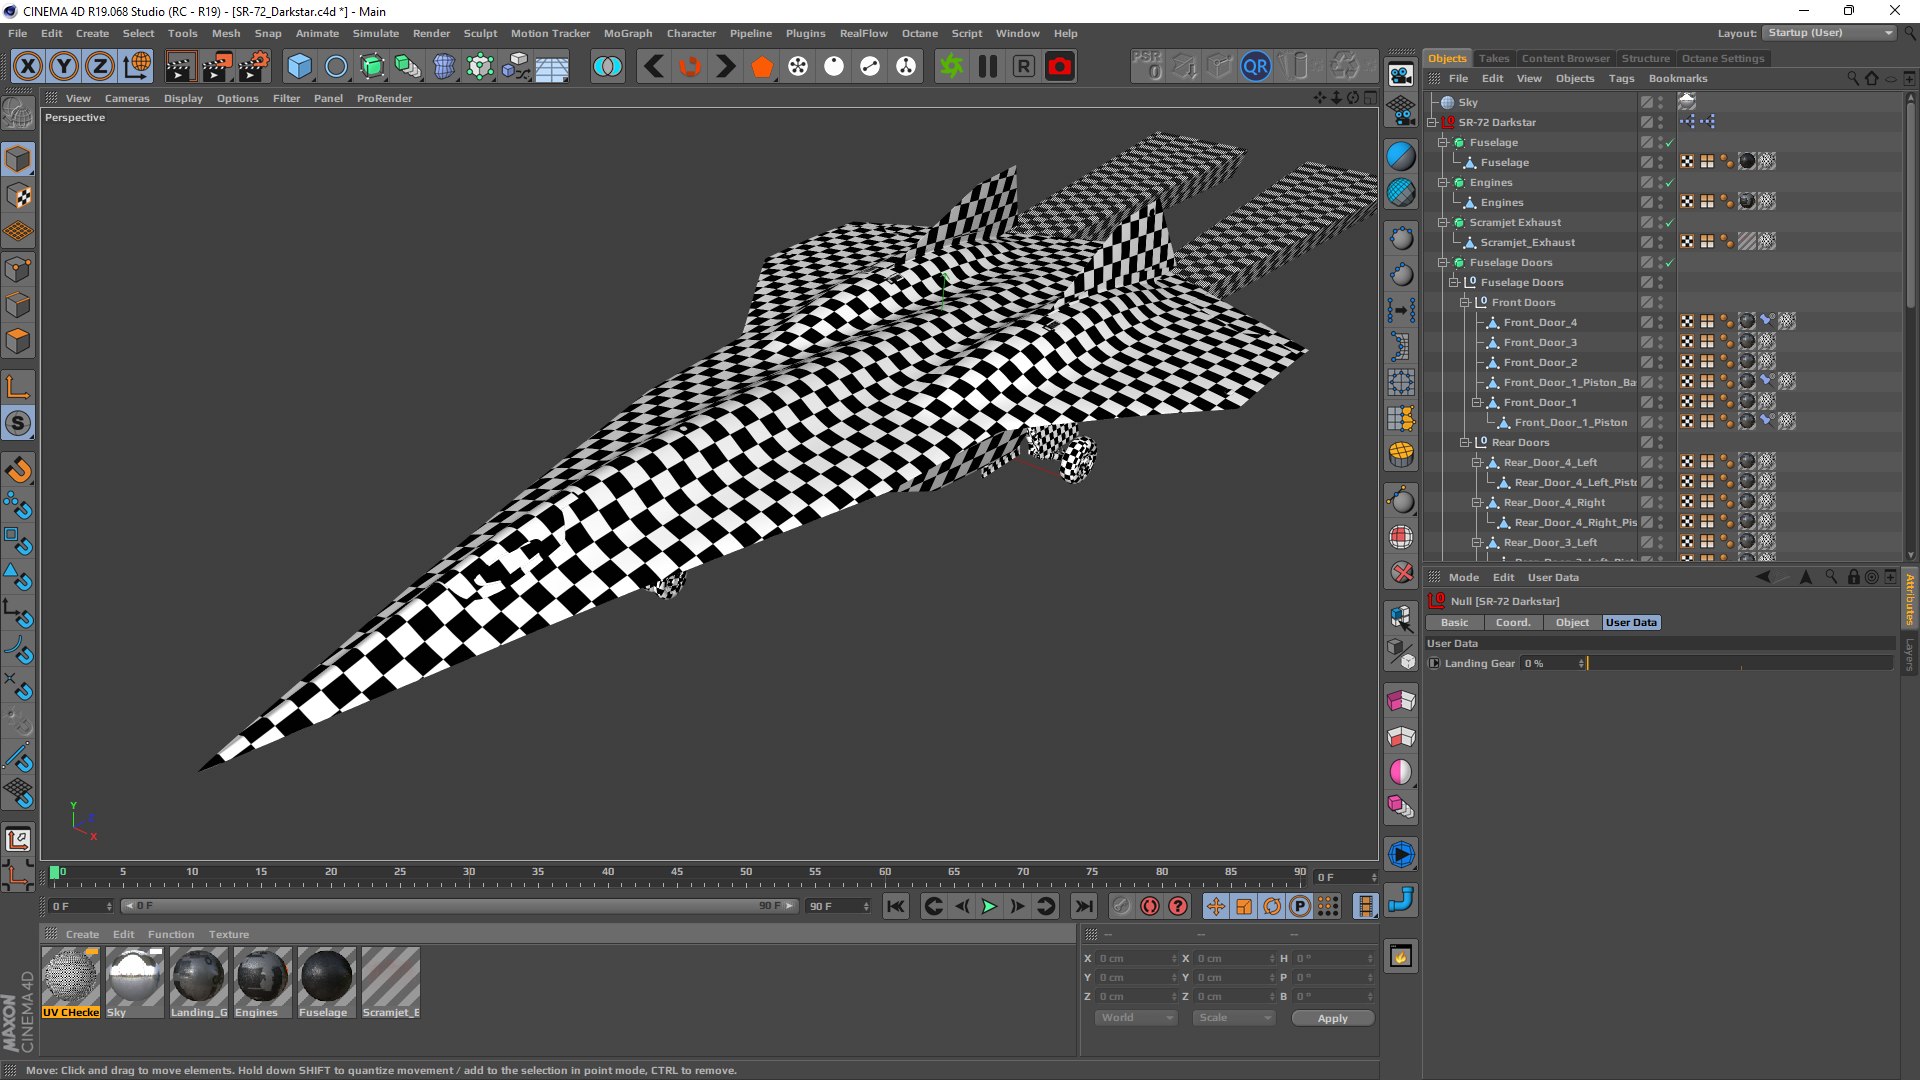The image size is (1920, 1080).
Task: Go to start of animation
Action: 896,906
